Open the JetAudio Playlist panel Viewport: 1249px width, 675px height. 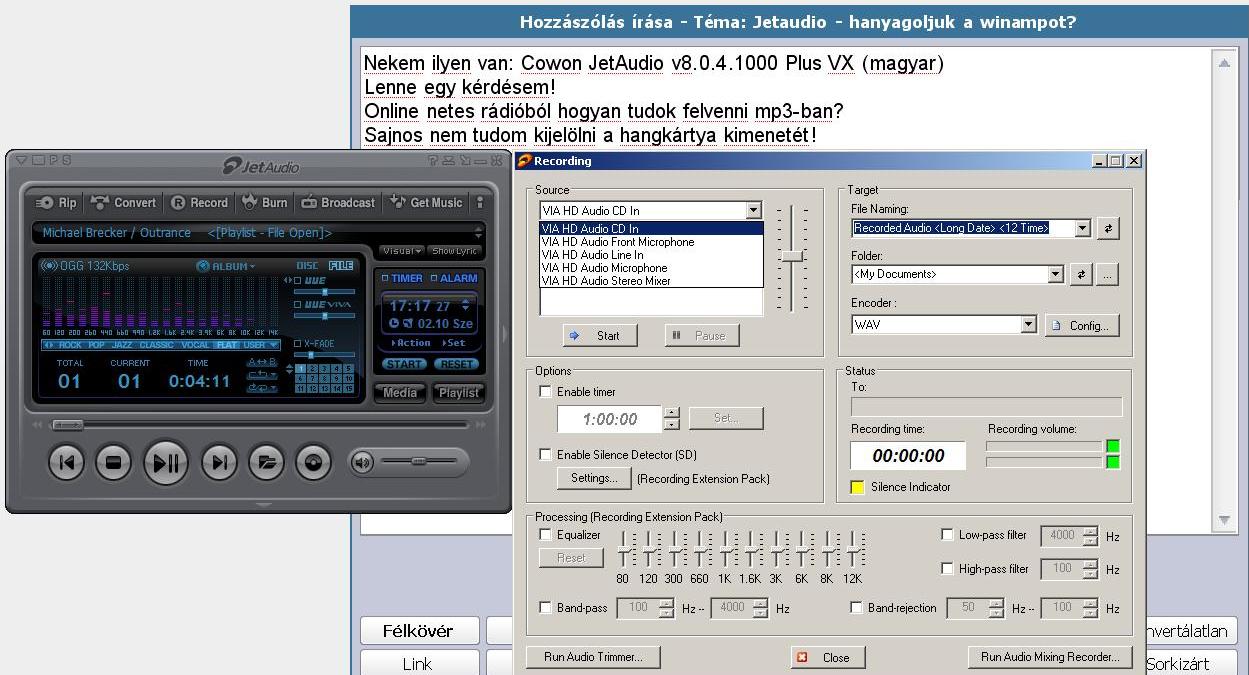(458, 393)
